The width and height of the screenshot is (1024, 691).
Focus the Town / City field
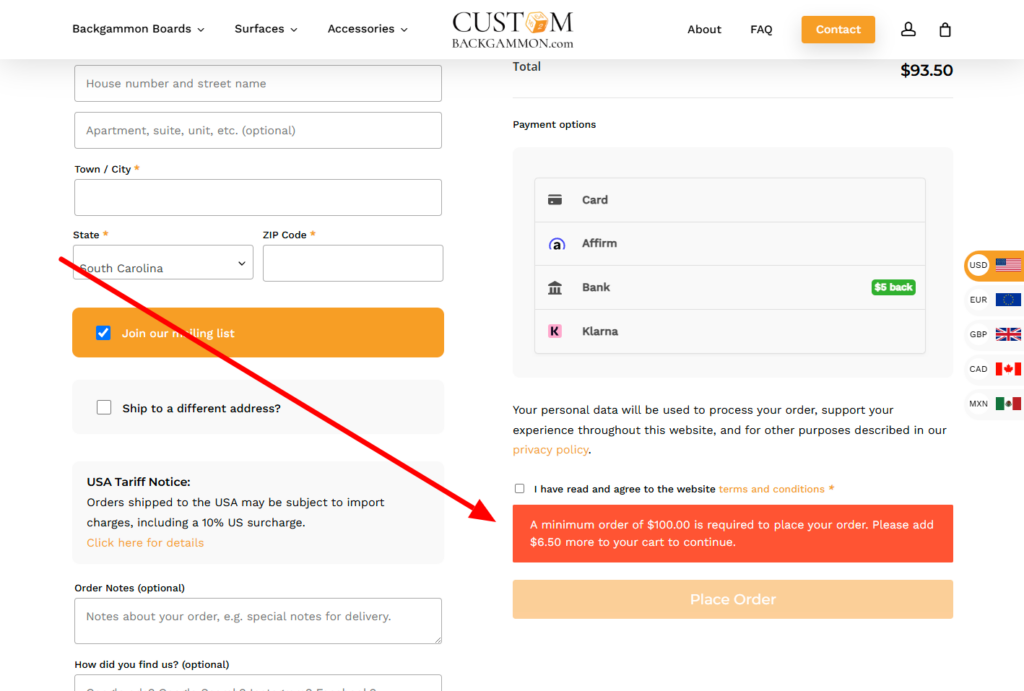pos(258,197)
